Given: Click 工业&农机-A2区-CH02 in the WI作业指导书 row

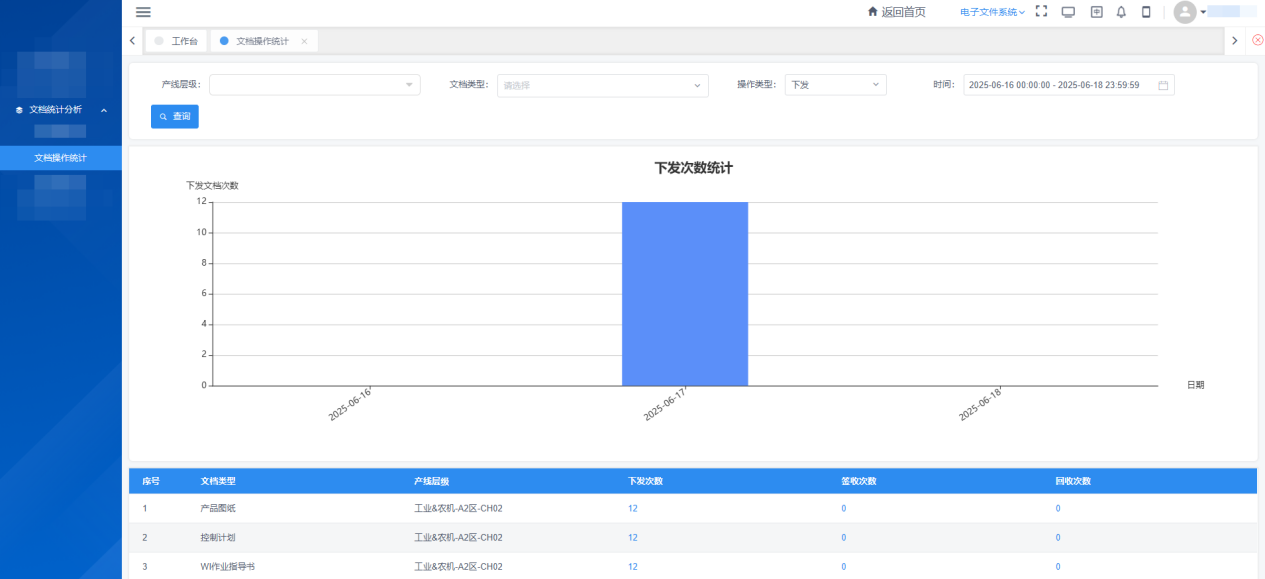Looking at the screenshot, I should 458,567.
